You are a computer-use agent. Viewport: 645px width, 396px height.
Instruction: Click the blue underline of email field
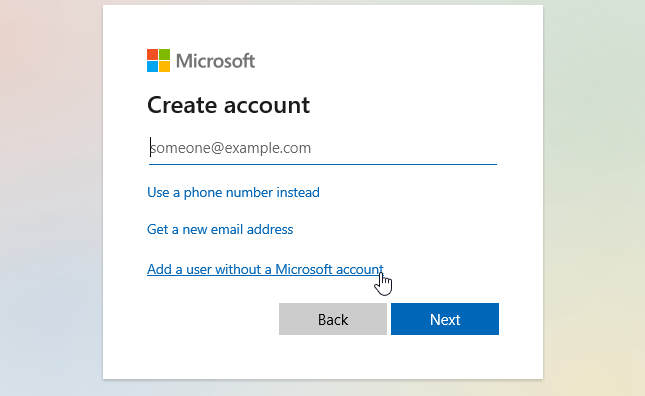(x=323, y=164)
